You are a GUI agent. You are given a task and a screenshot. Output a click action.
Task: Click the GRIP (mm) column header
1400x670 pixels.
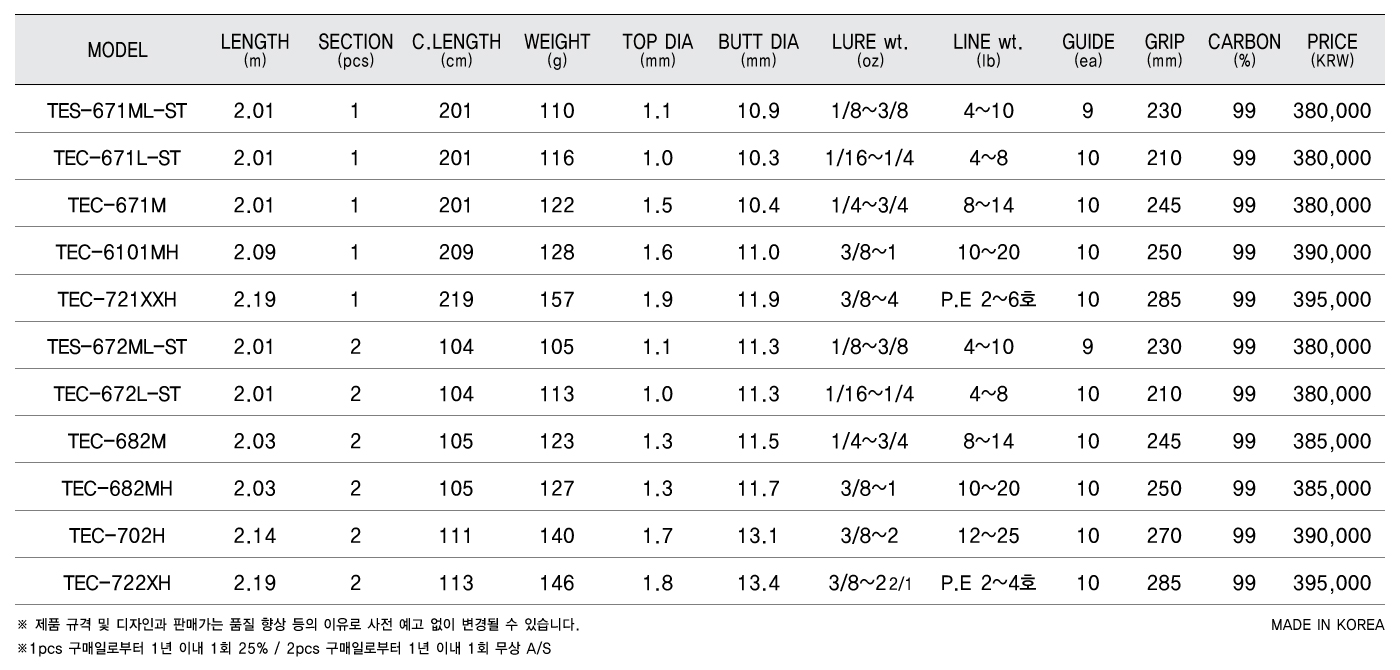pyautogui.click(x=1165, y=49)
